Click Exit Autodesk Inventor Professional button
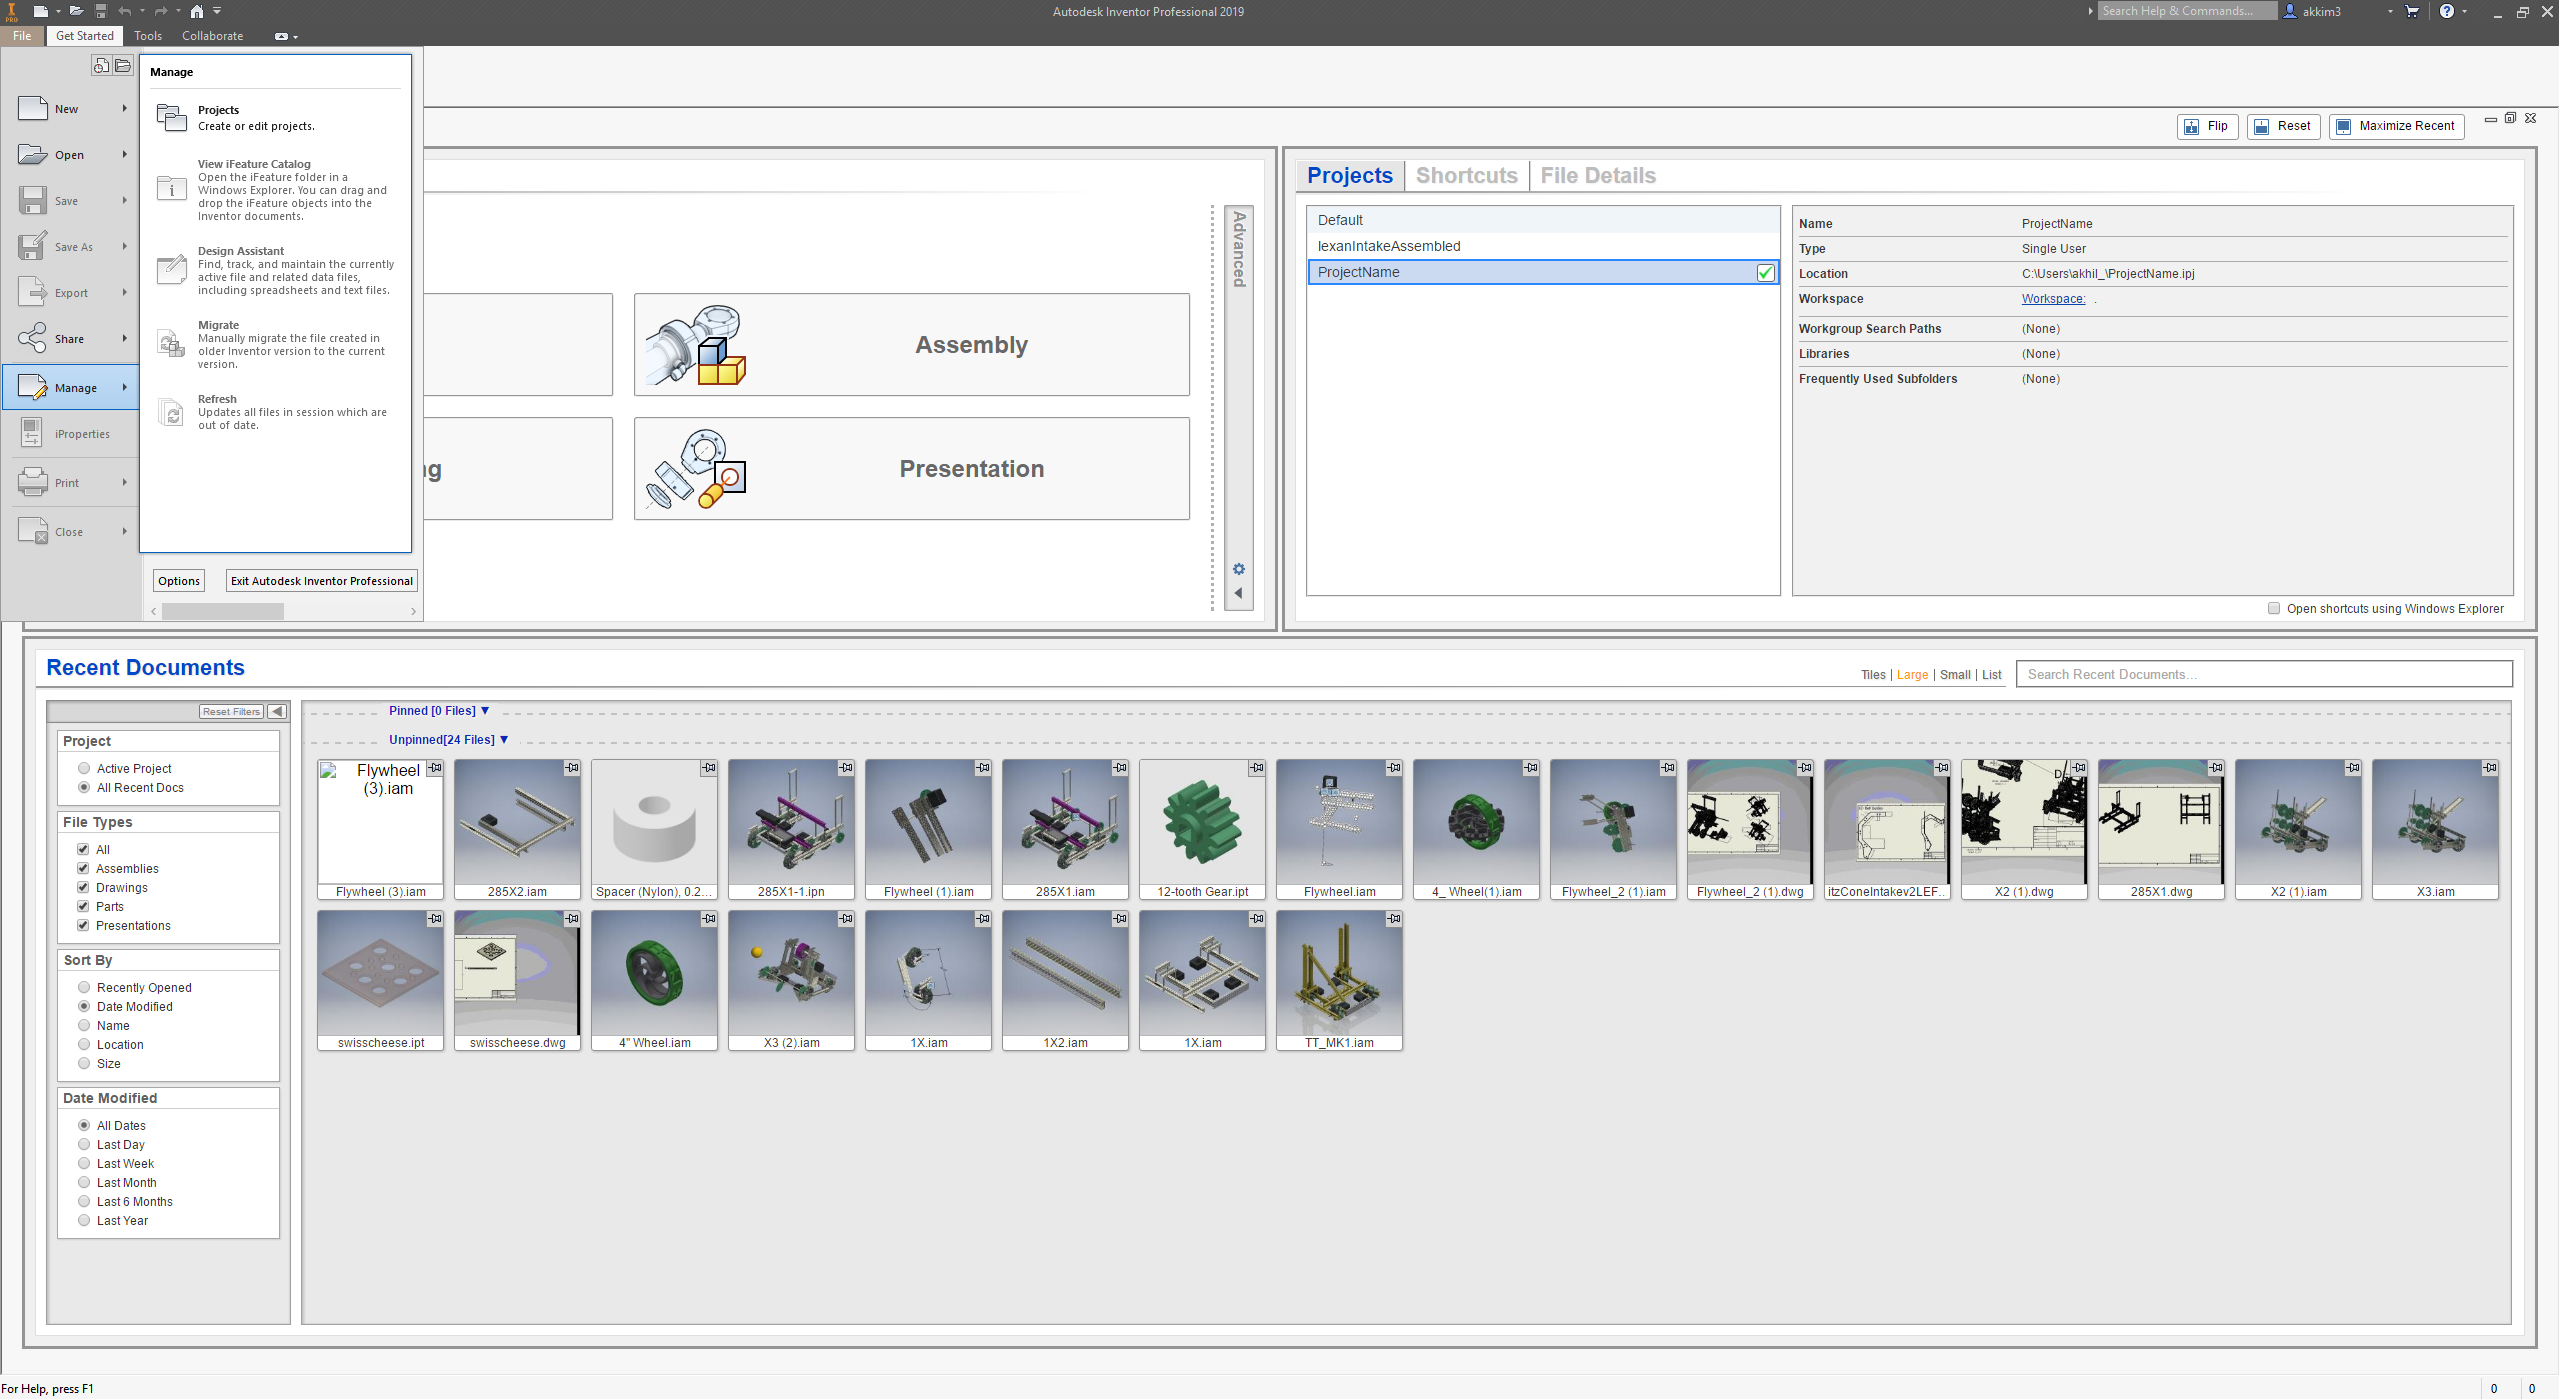2559x1399 pixels. pos(321,581)
